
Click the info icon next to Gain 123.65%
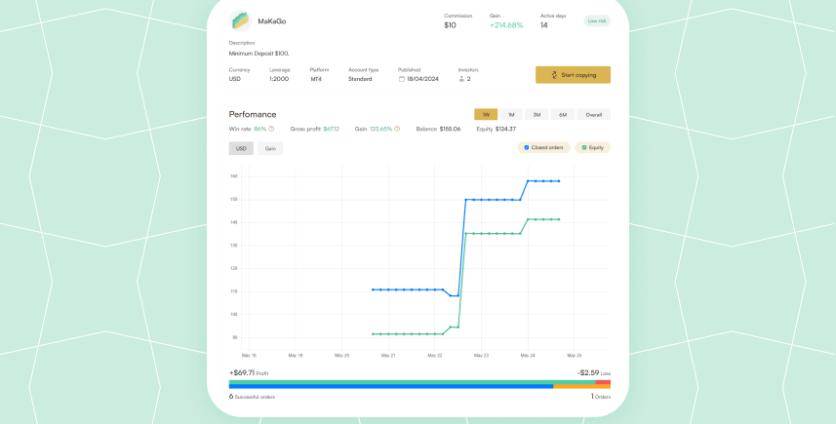tap(397, 129)
